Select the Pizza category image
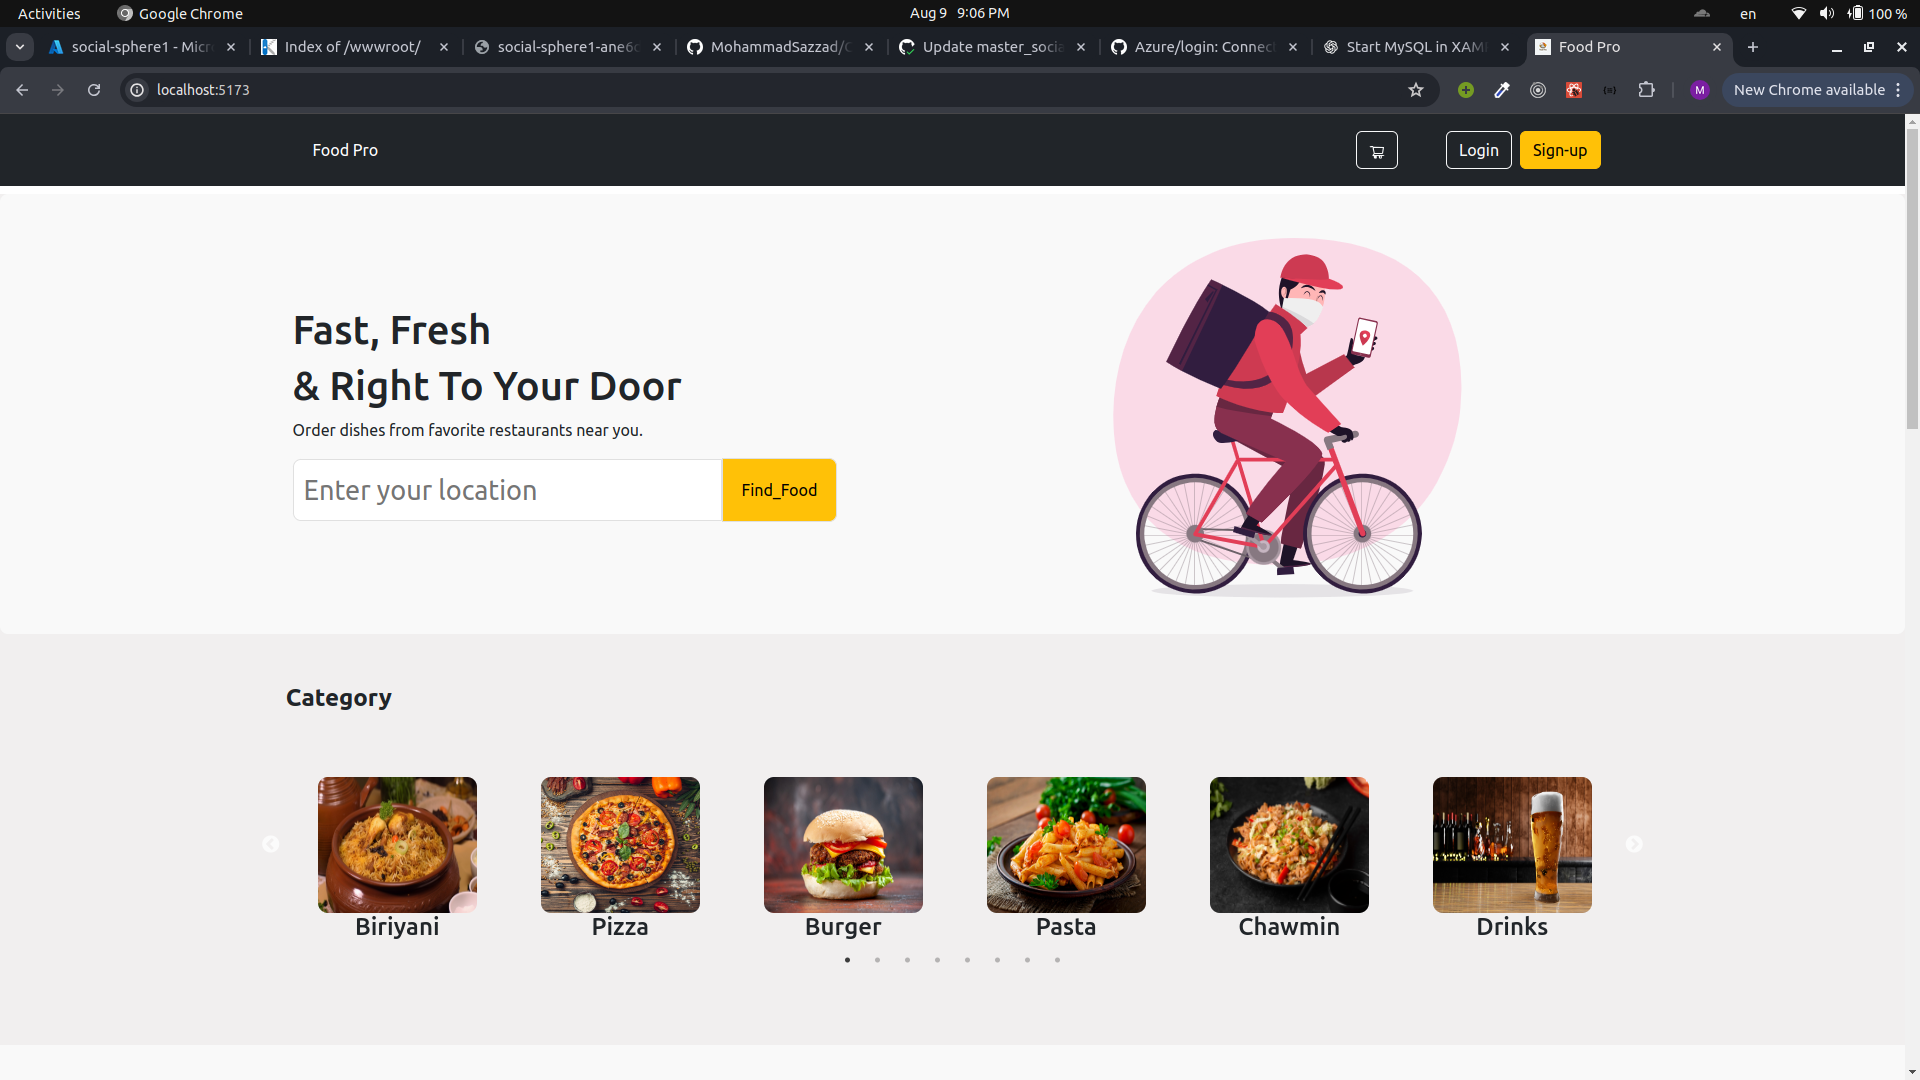The image size is (1920, 1080). pos(620,845)
